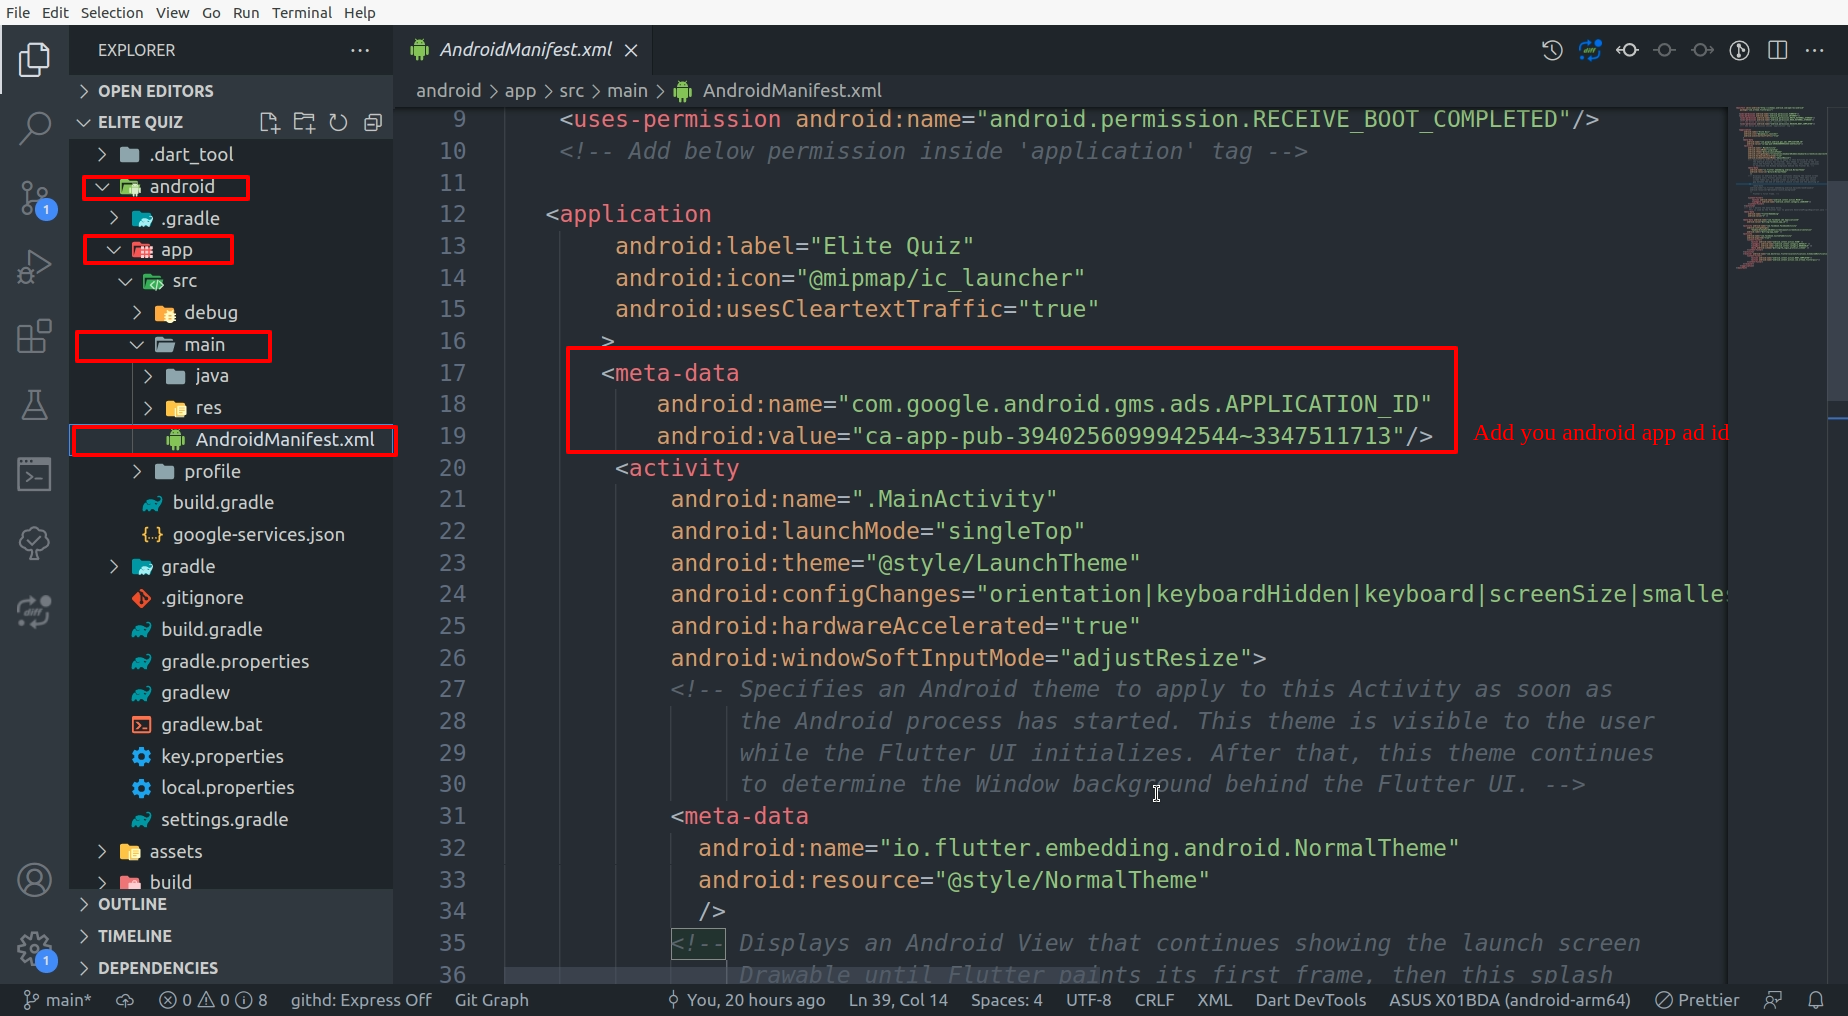
Task: Toggle githd Express Off in status bar
Action: pyautogui.click(x=360, y=1000)
